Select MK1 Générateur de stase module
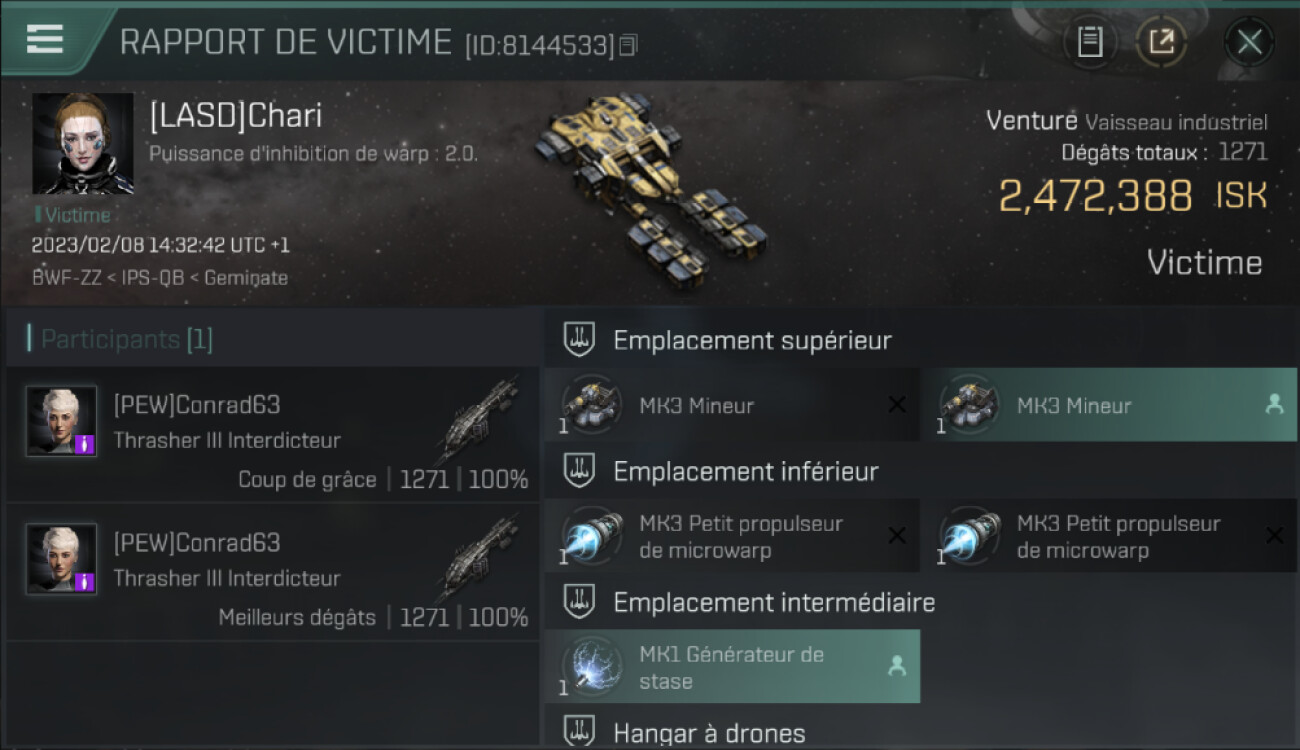Screen dimensions: 1300x750 coord(731,667)
